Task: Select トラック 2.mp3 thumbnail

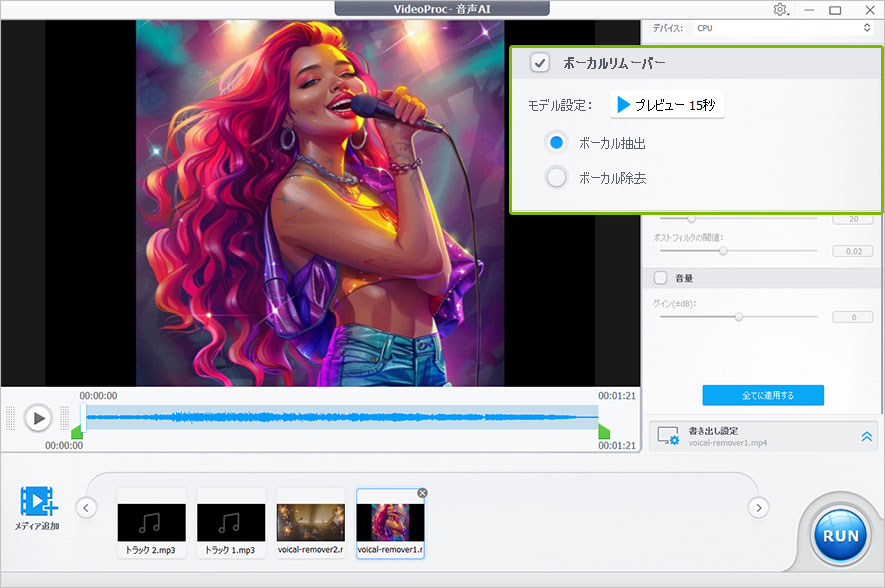Action: (x=151, y=523)
